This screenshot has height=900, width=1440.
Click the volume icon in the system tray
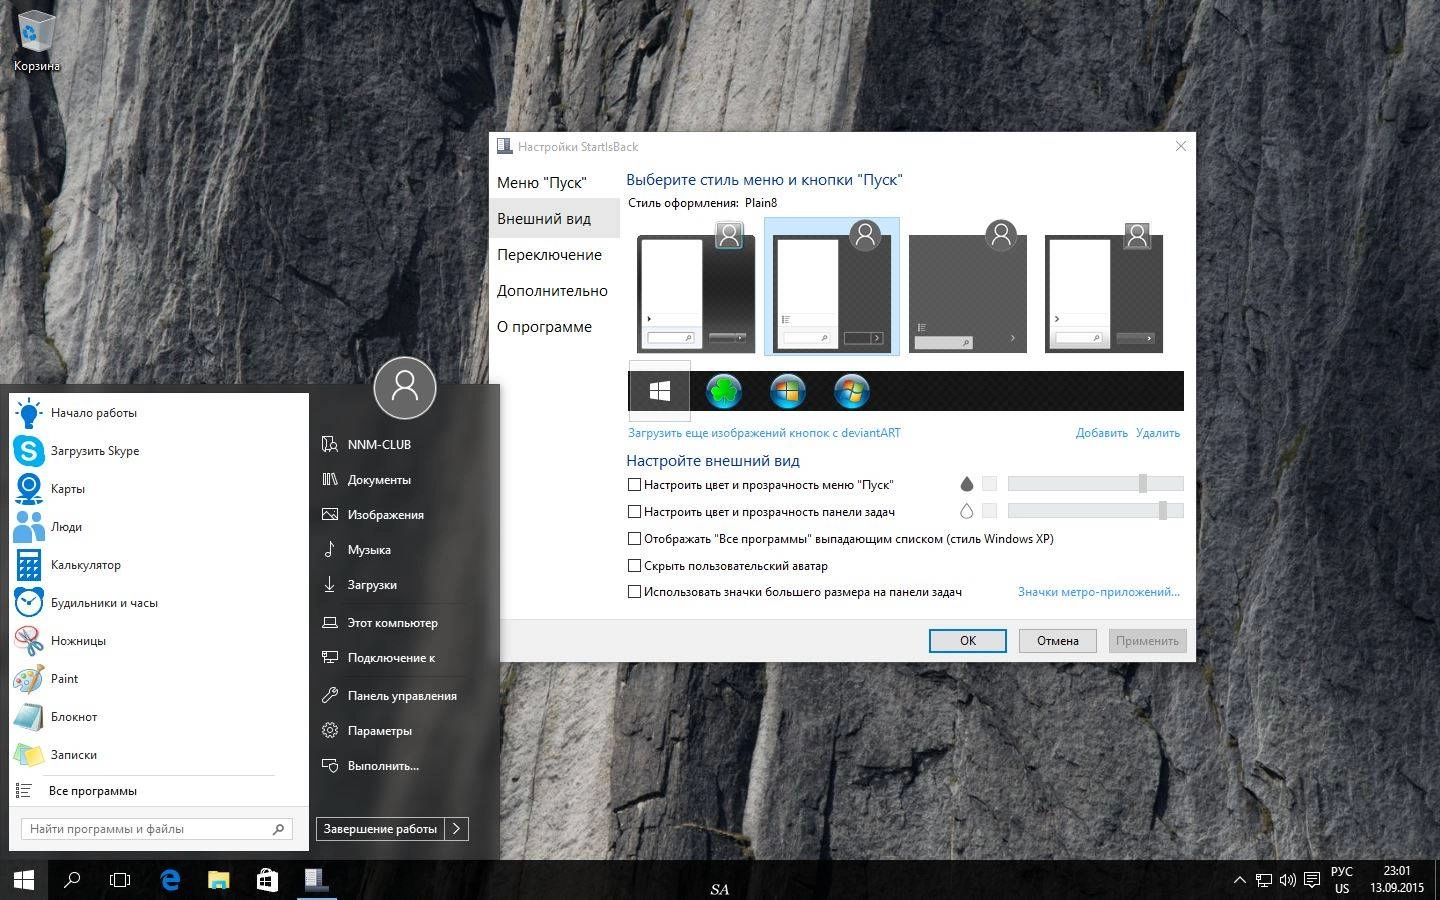pyautogui.click(x=1287, y=880)
